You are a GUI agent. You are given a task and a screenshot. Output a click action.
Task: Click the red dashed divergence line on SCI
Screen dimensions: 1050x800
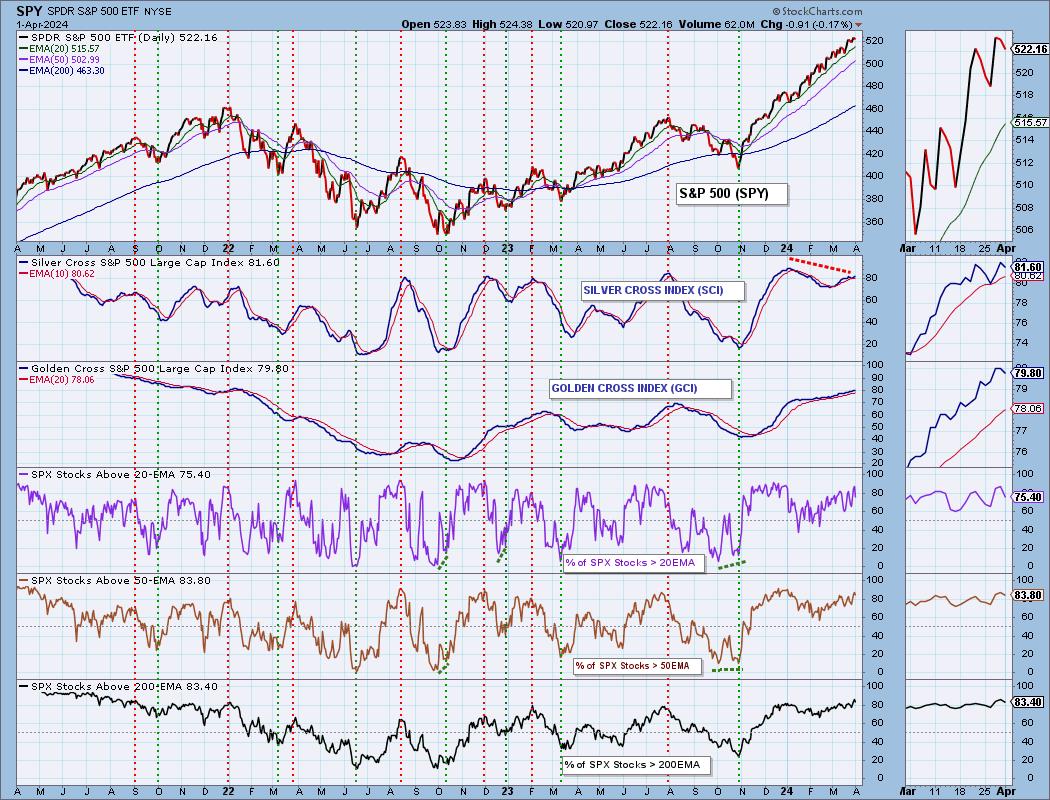(x=822, y=264)
